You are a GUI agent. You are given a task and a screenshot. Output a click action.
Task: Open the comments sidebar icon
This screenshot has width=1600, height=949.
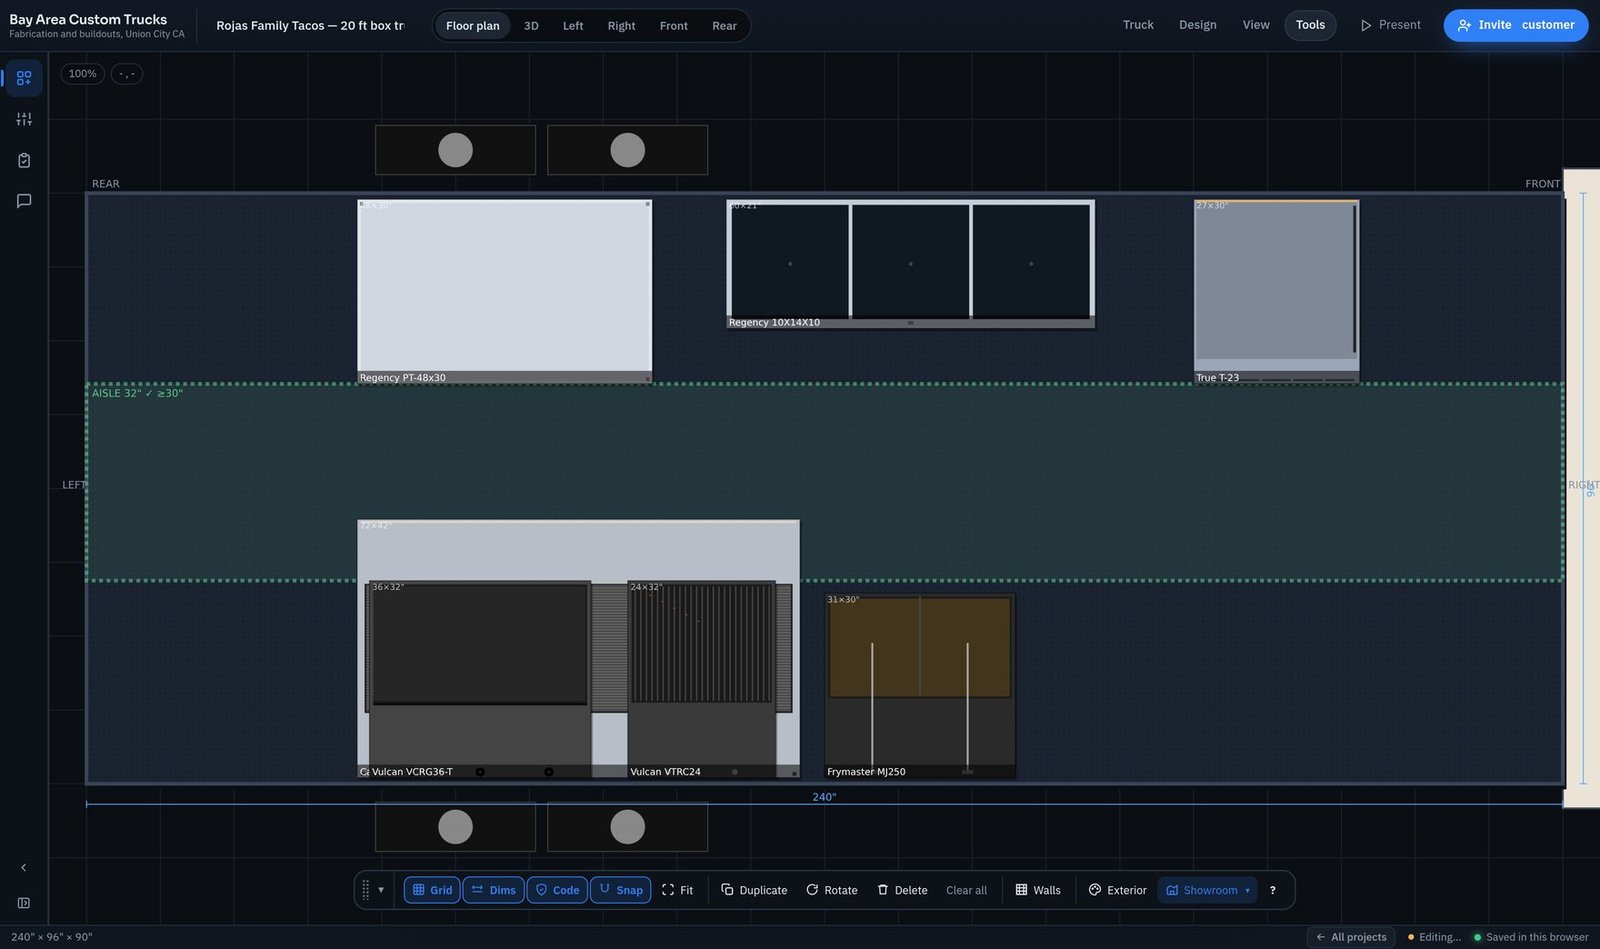click(24, 201)
